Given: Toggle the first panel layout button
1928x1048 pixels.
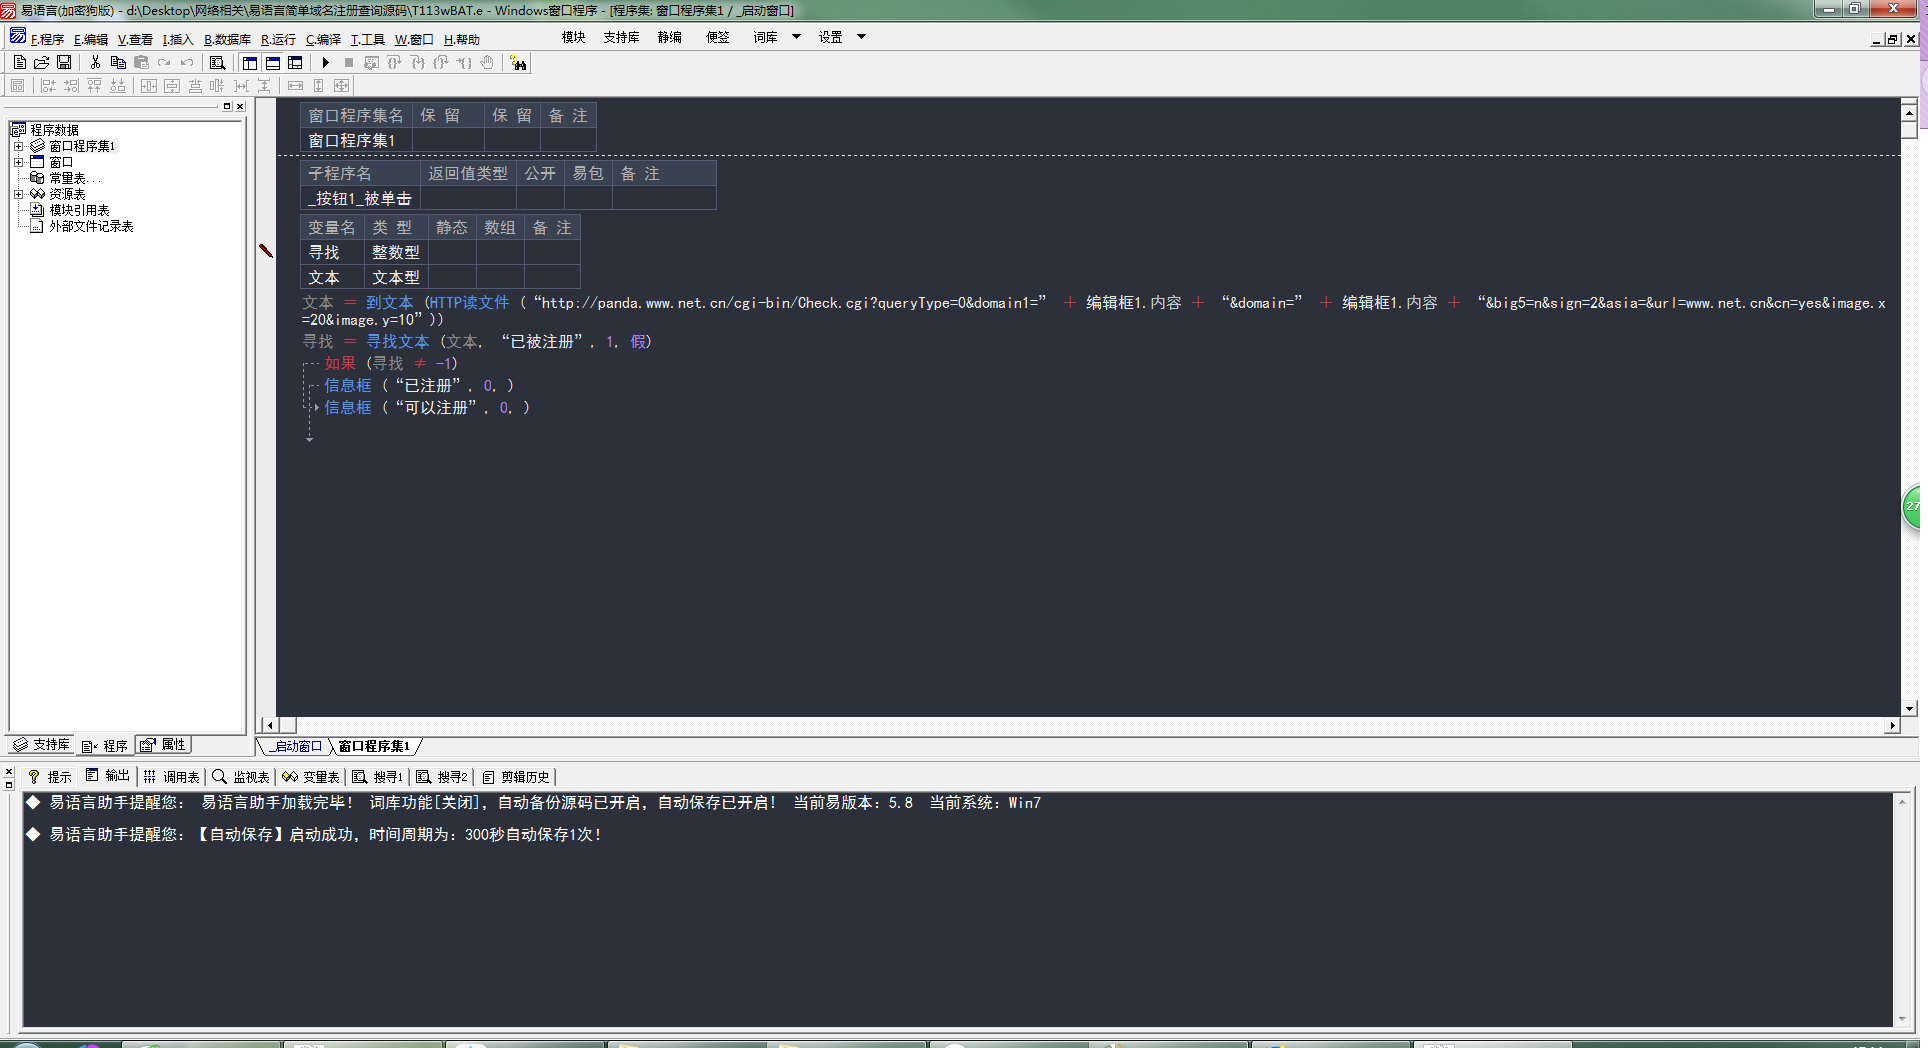Looking at the screenshot, I should pos(250,63).
